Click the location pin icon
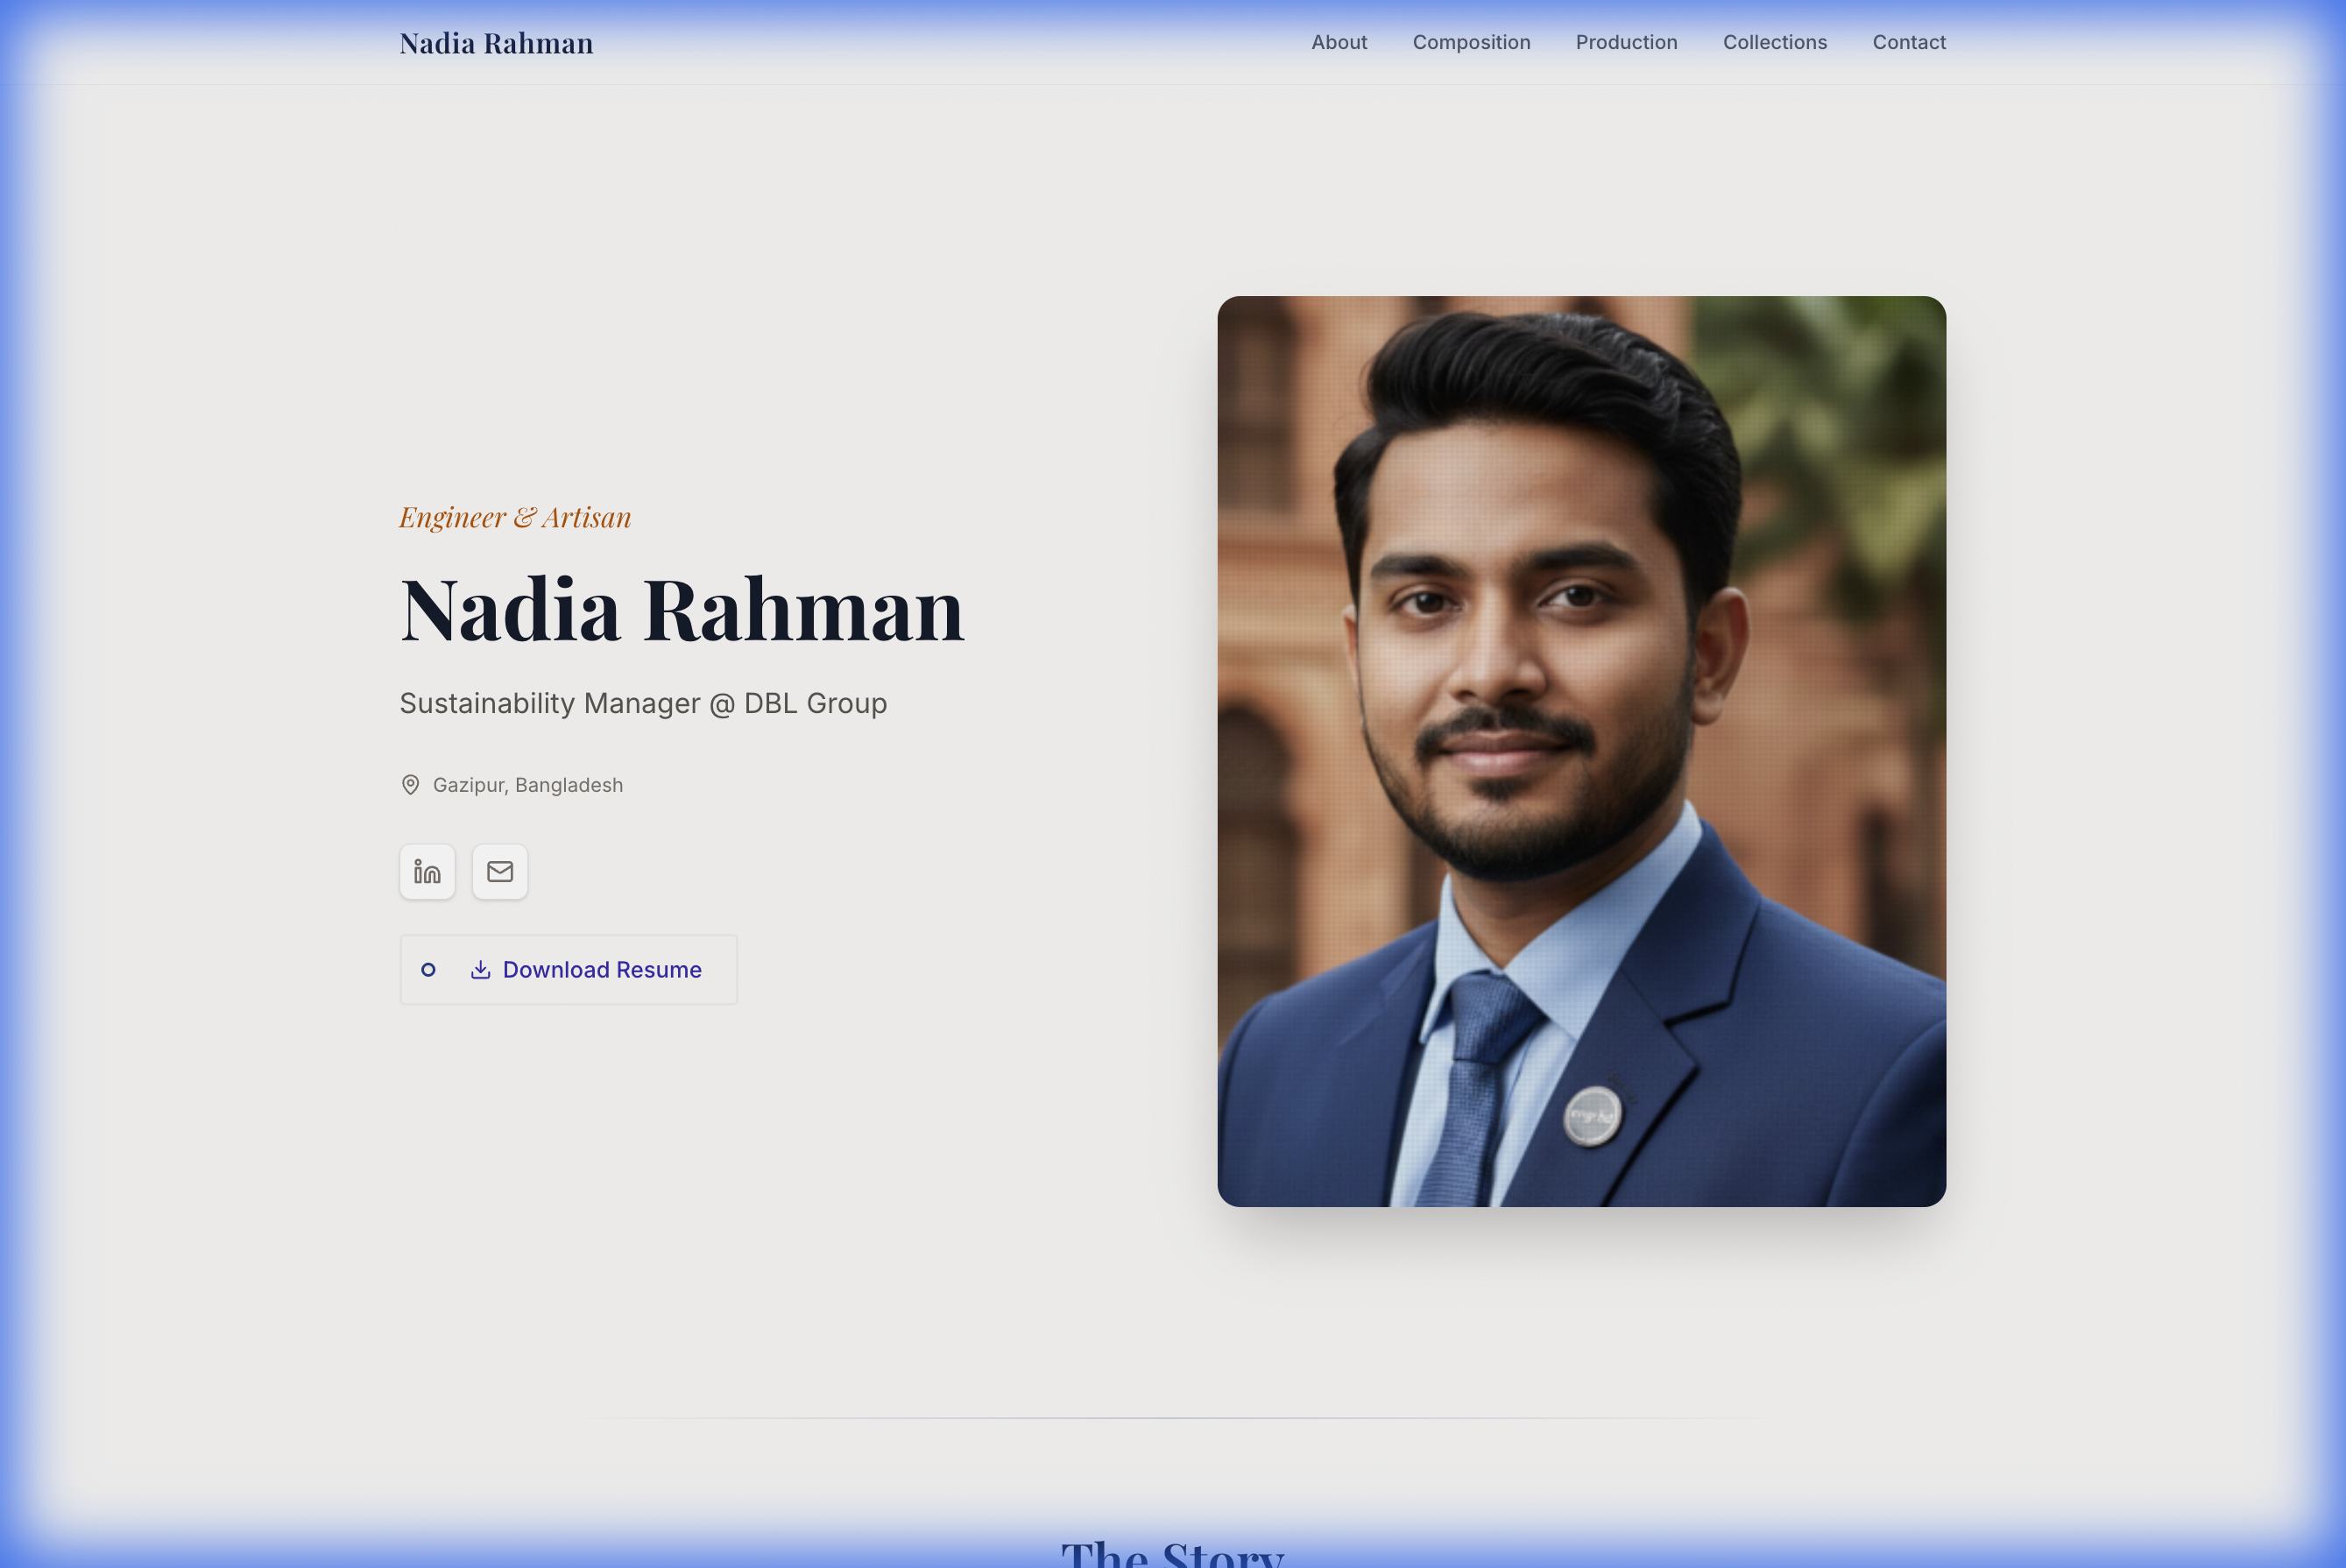The image size is (2346, 1568). click(x=410, y=785)
